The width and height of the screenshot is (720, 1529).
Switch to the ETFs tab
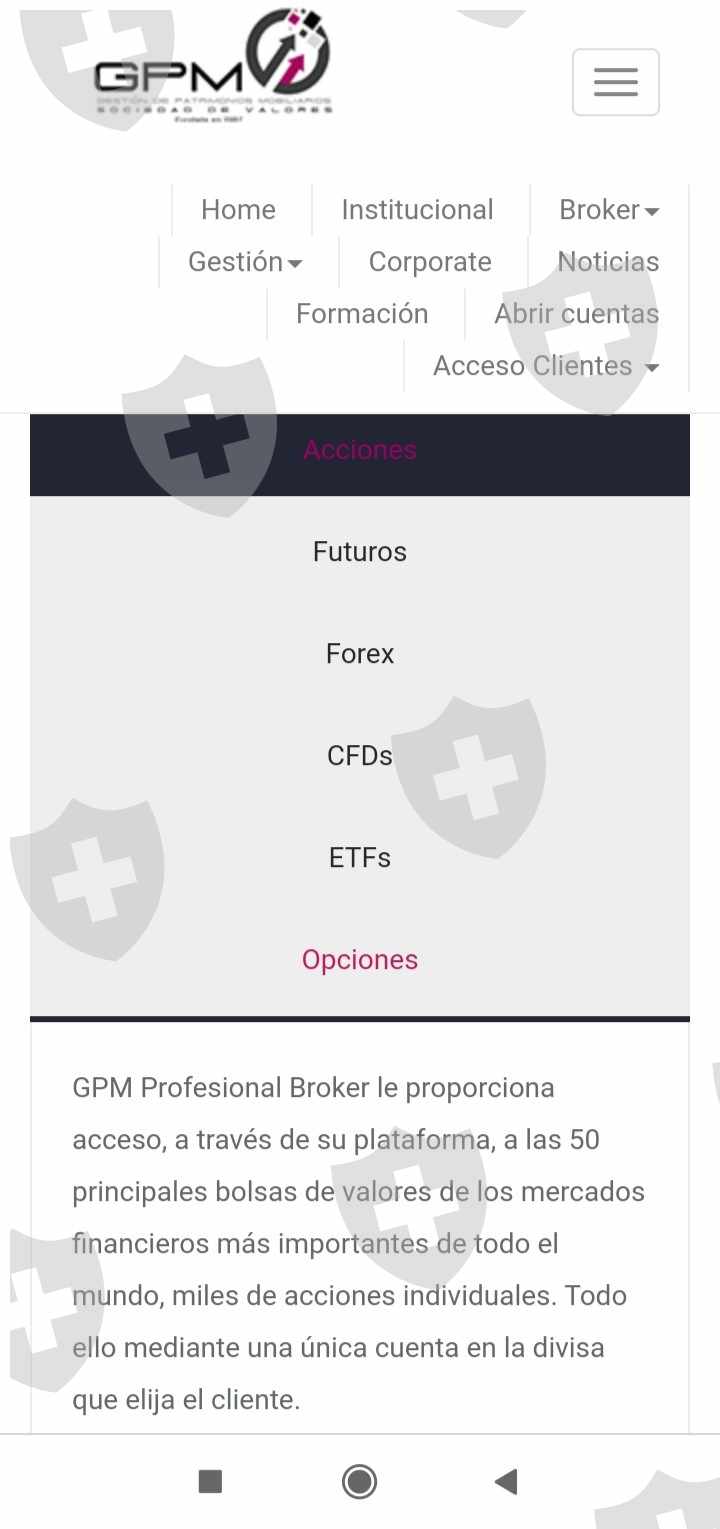[360, 858]
